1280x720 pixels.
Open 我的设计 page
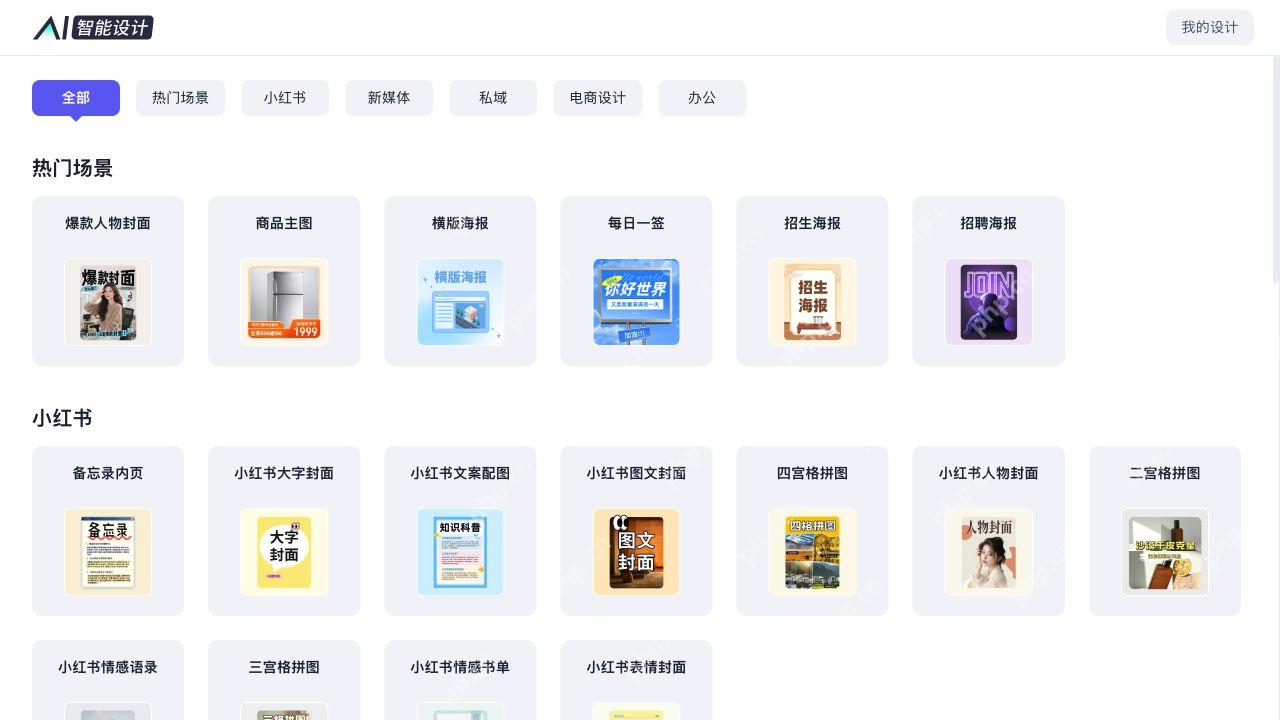(1209, 27)
